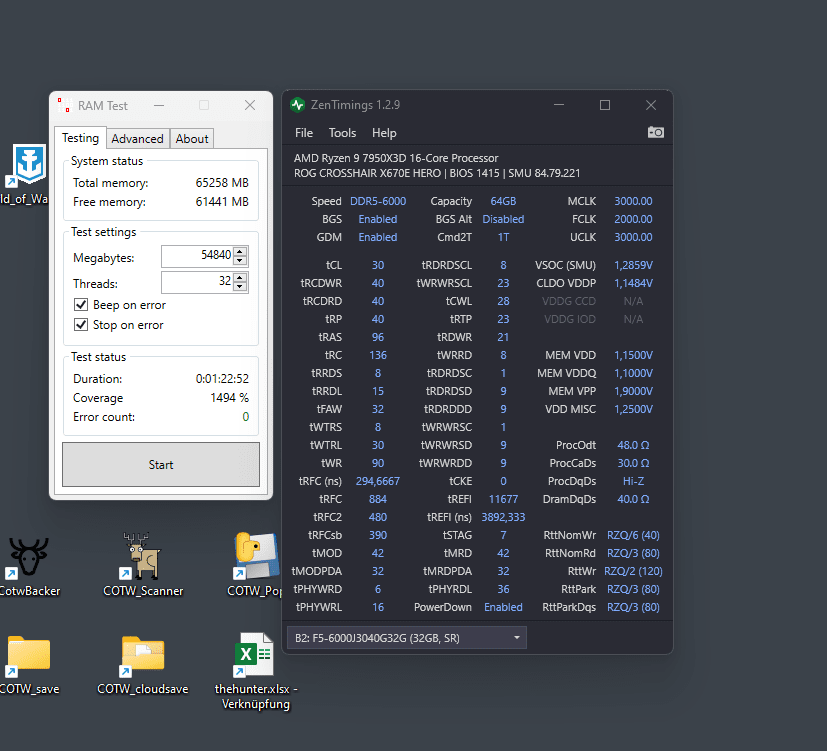Click the DramDqDs value 40.0 Ω

pyautogui.click(x=633, y=499)
